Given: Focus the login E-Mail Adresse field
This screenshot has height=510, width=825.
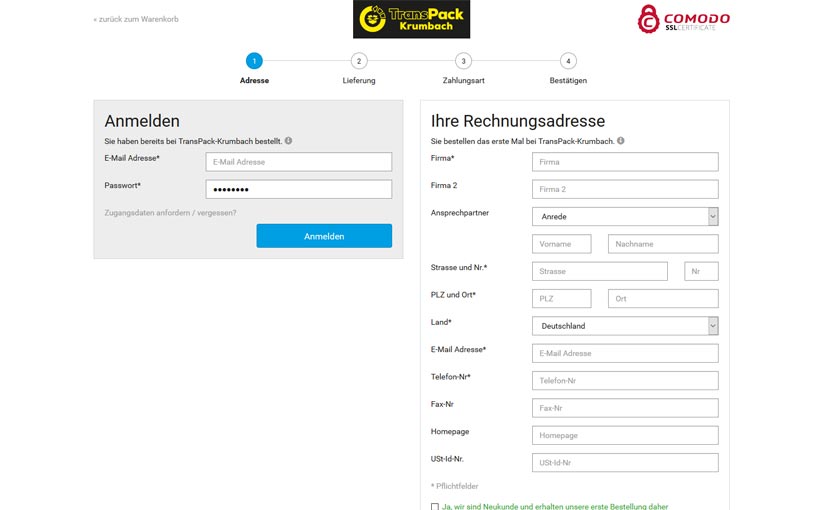Looking at the screenshot, I should pyautogui.click(x=298, y=162).
